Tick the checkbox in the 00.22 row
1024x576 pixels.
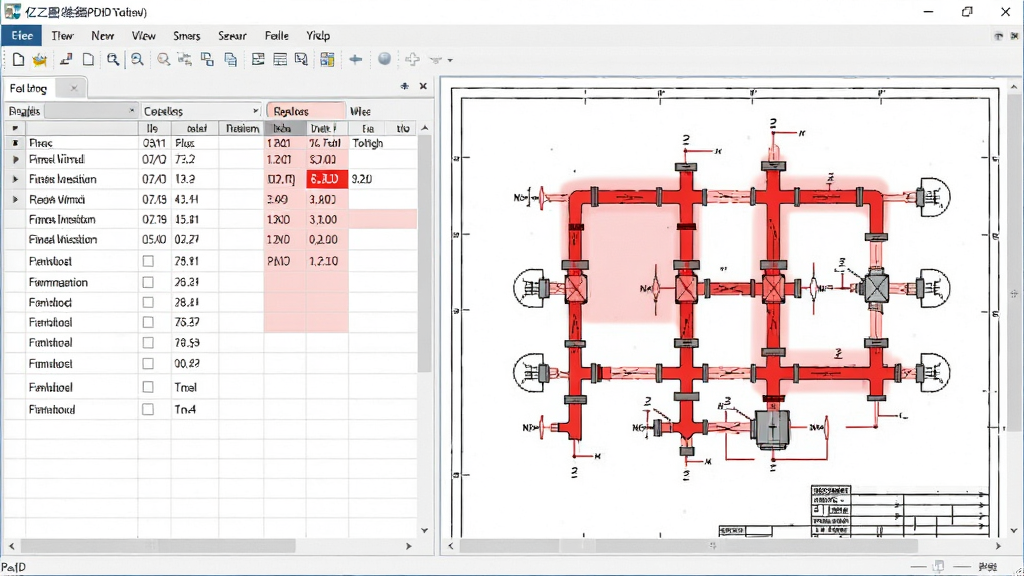point(148,364)
